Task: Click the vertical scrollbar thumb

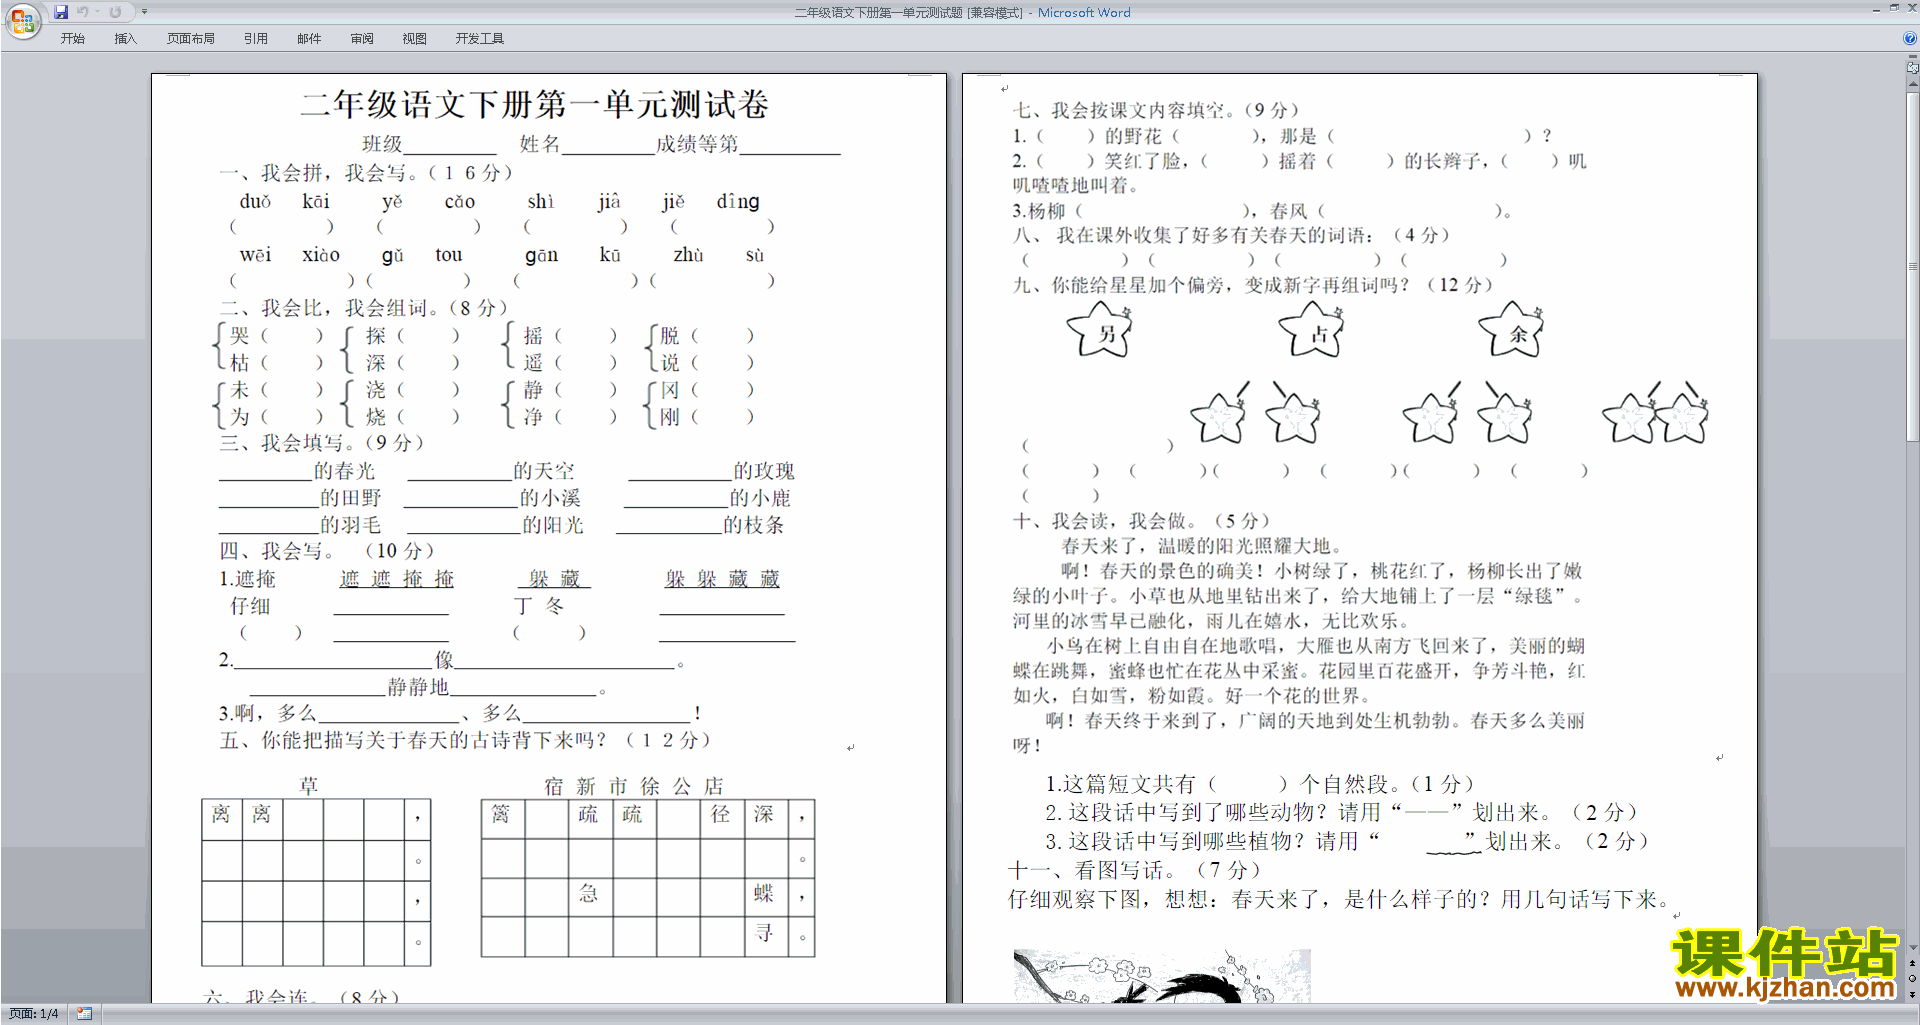Action: (x=1912, y=267)
